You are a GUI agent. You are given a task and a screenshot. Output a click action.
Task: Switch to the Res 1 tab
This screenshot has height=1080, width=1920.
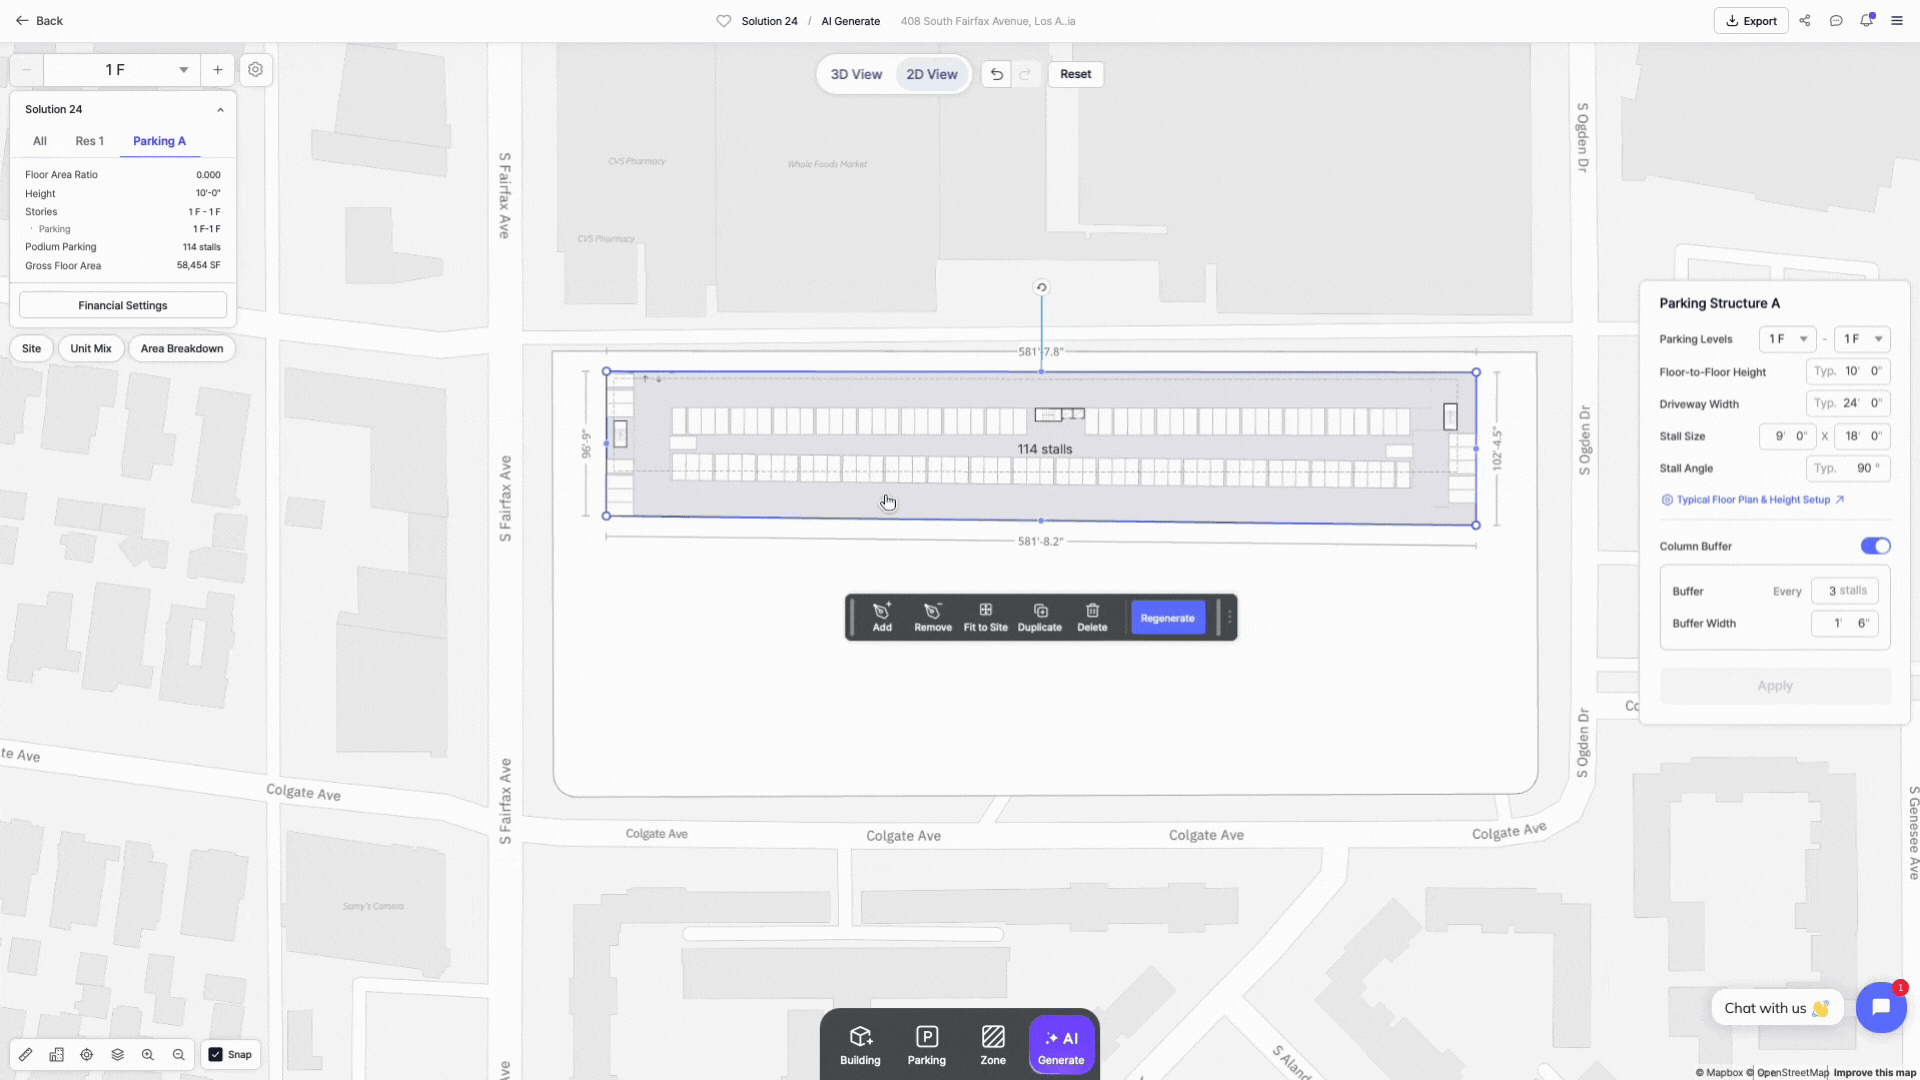[89, 141]
